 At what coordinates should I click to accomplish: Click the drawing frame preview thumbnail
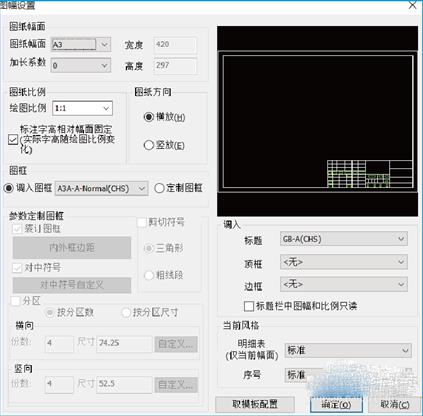click(x=317, y=121)
